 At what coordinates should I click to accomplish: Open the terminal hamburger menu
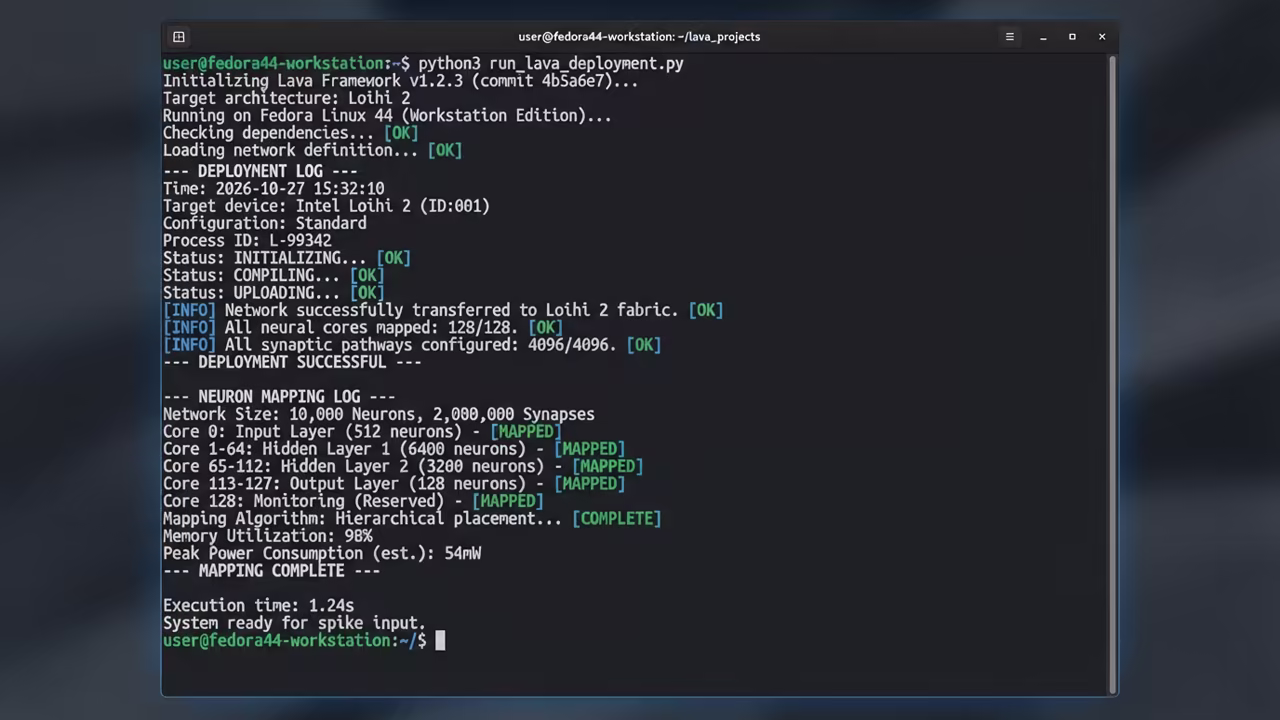(x=1010, y=37)
